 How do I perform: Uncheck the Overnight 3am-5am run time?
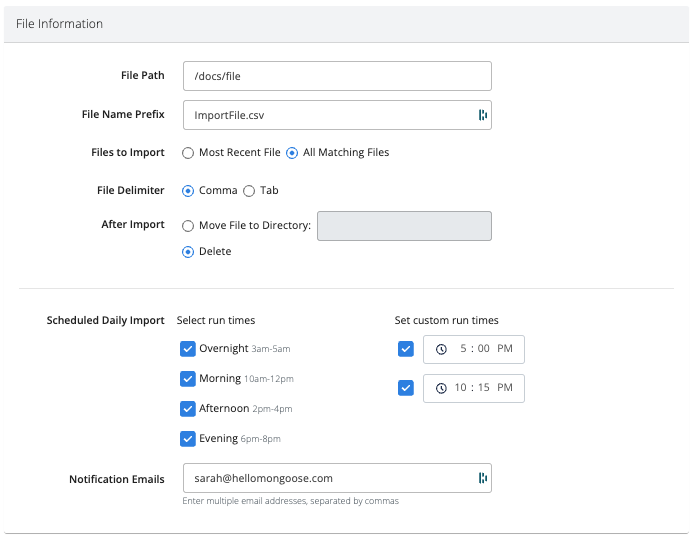coord(187,349)
